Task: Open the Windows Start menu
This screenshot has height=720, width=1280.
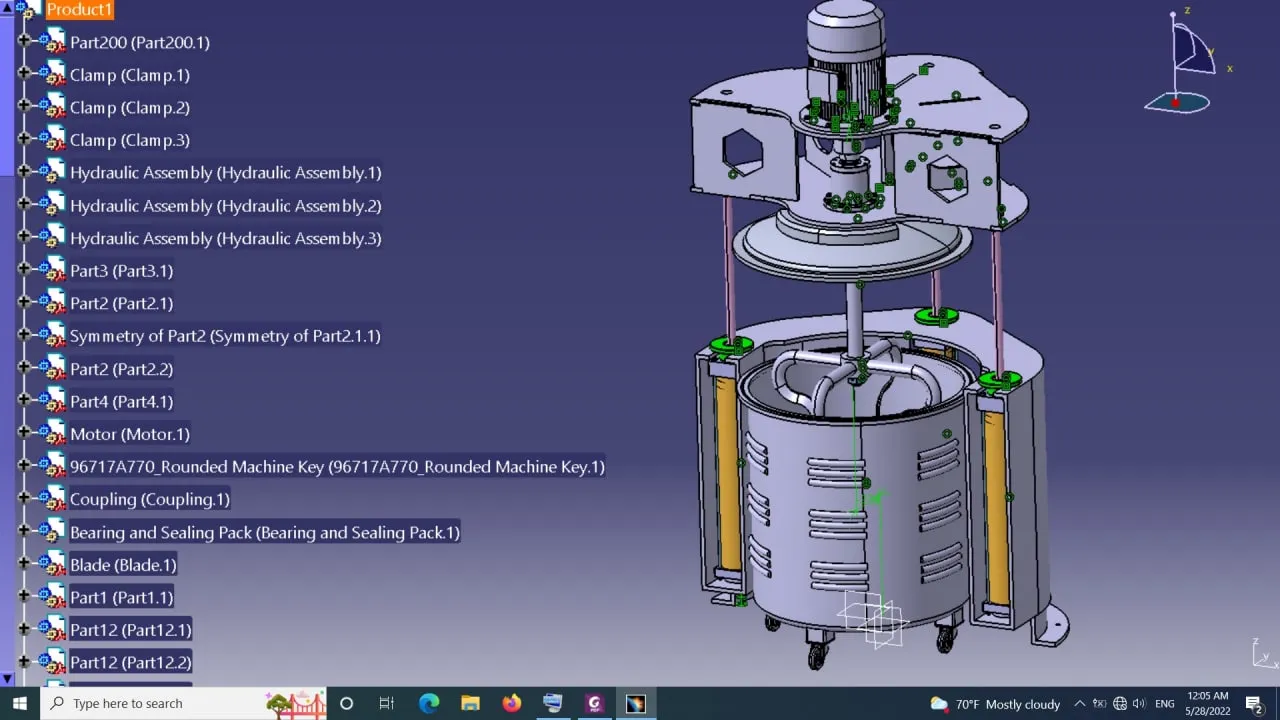Action: click(19, 704)
